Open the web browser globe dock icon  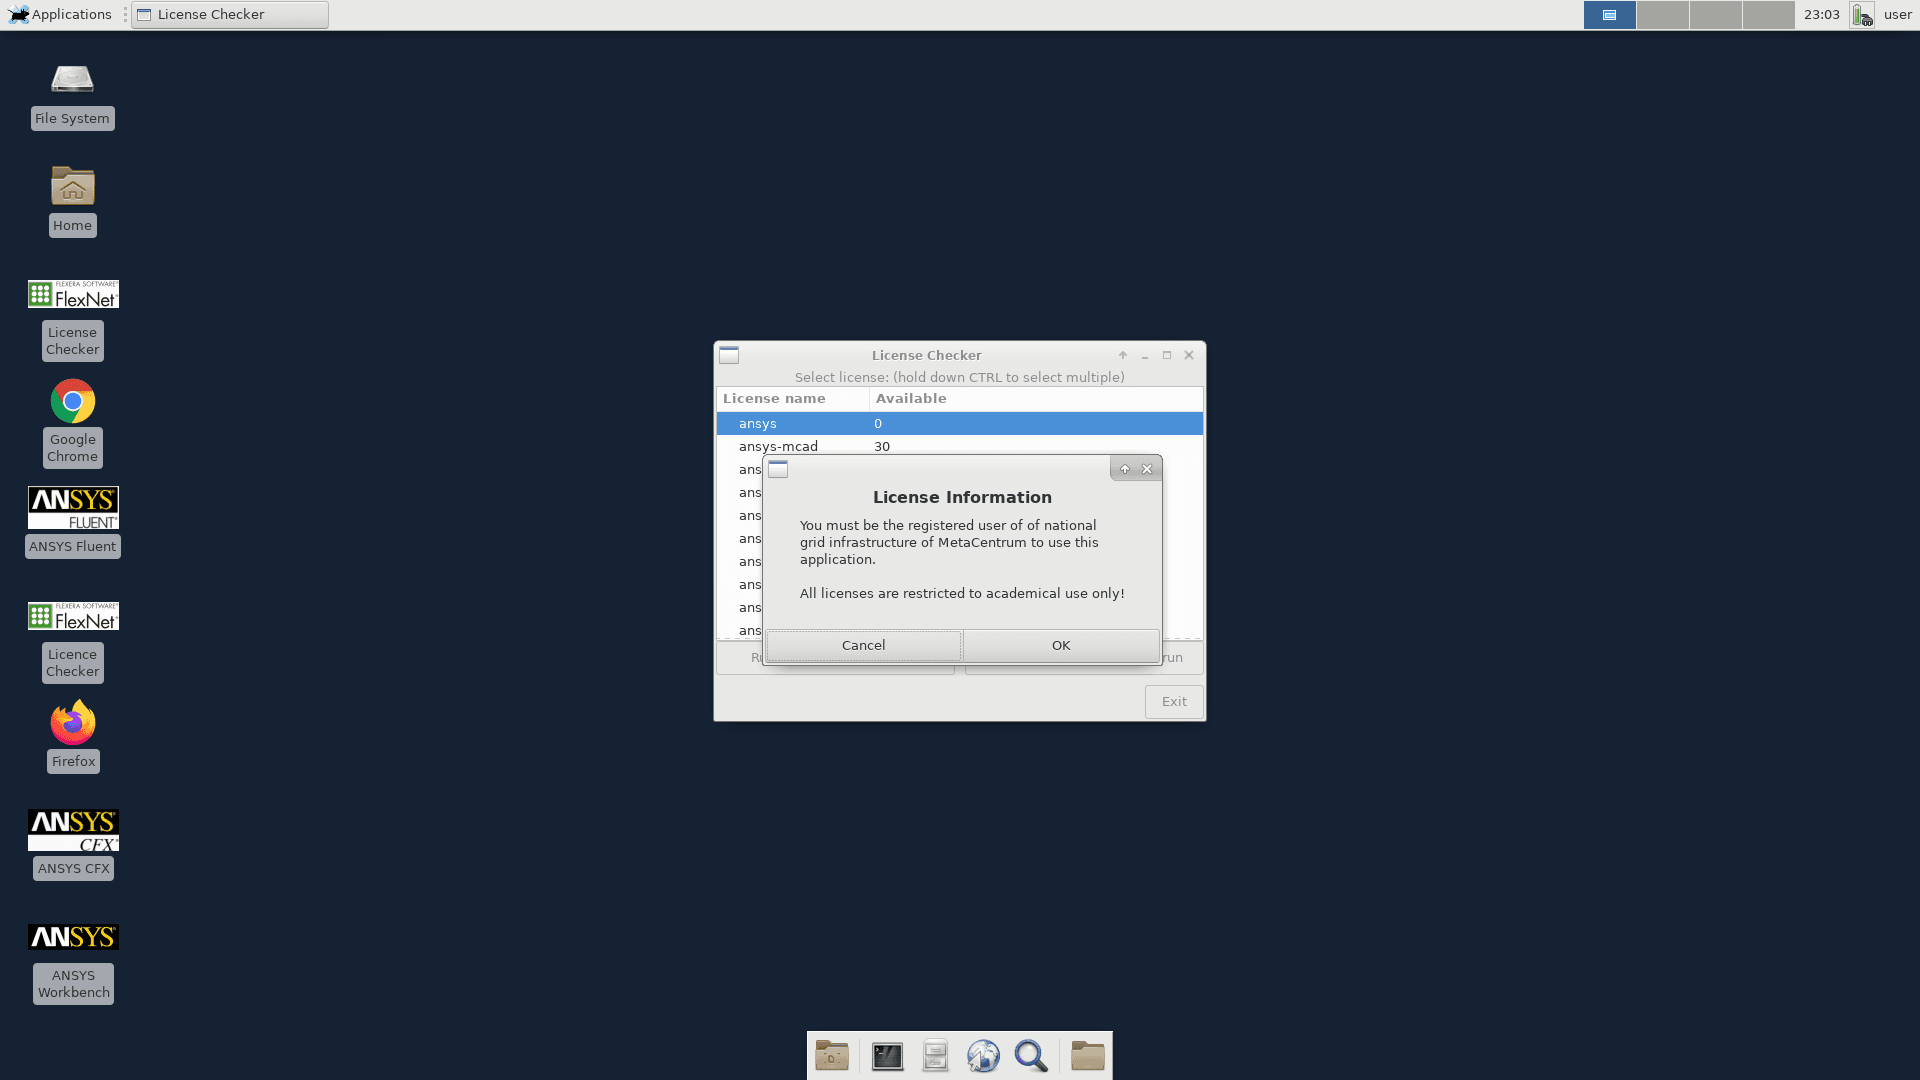[x=983, y=1056]
